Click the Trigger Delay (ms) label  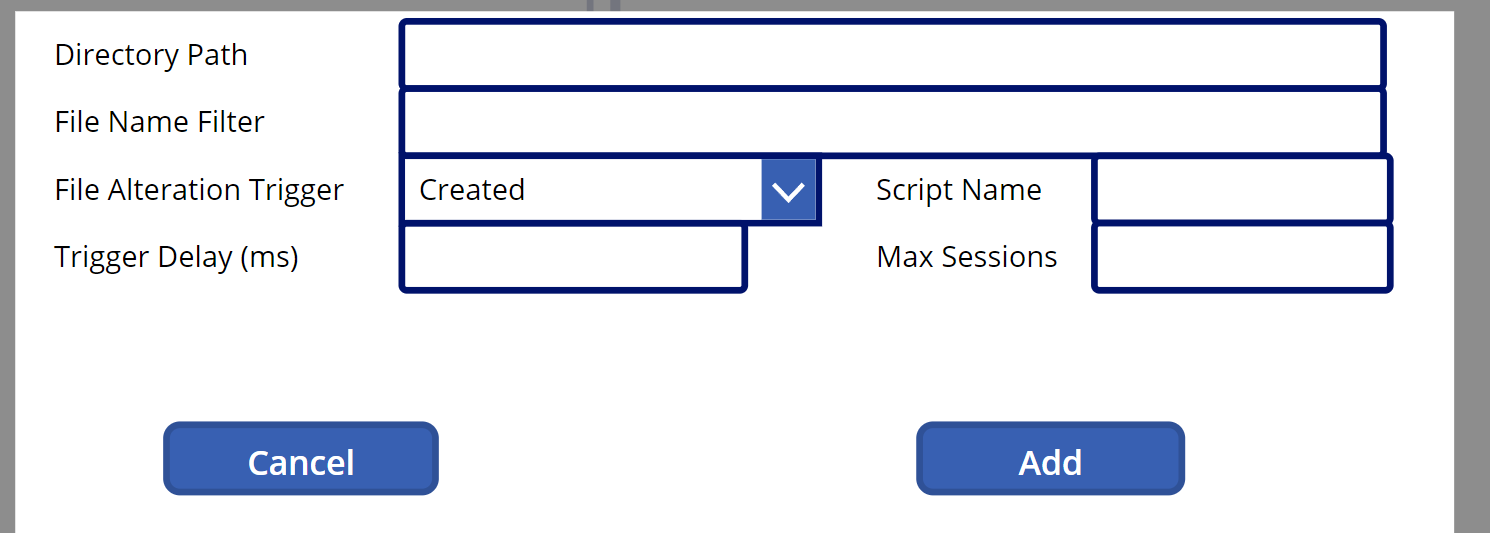(x=177, y=258)
